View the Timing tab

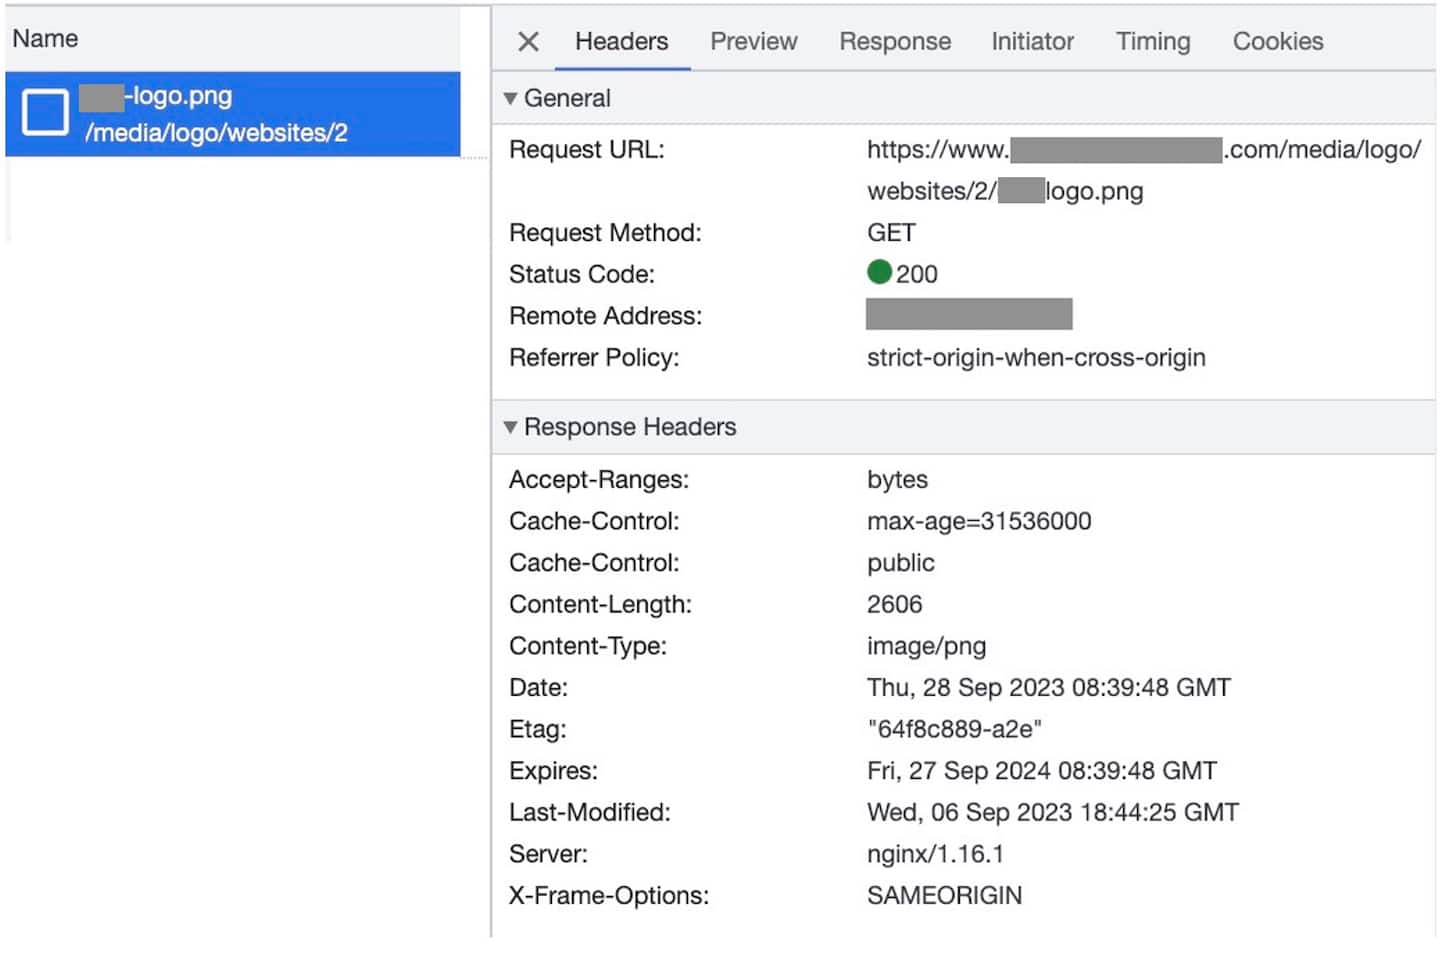1152,42
